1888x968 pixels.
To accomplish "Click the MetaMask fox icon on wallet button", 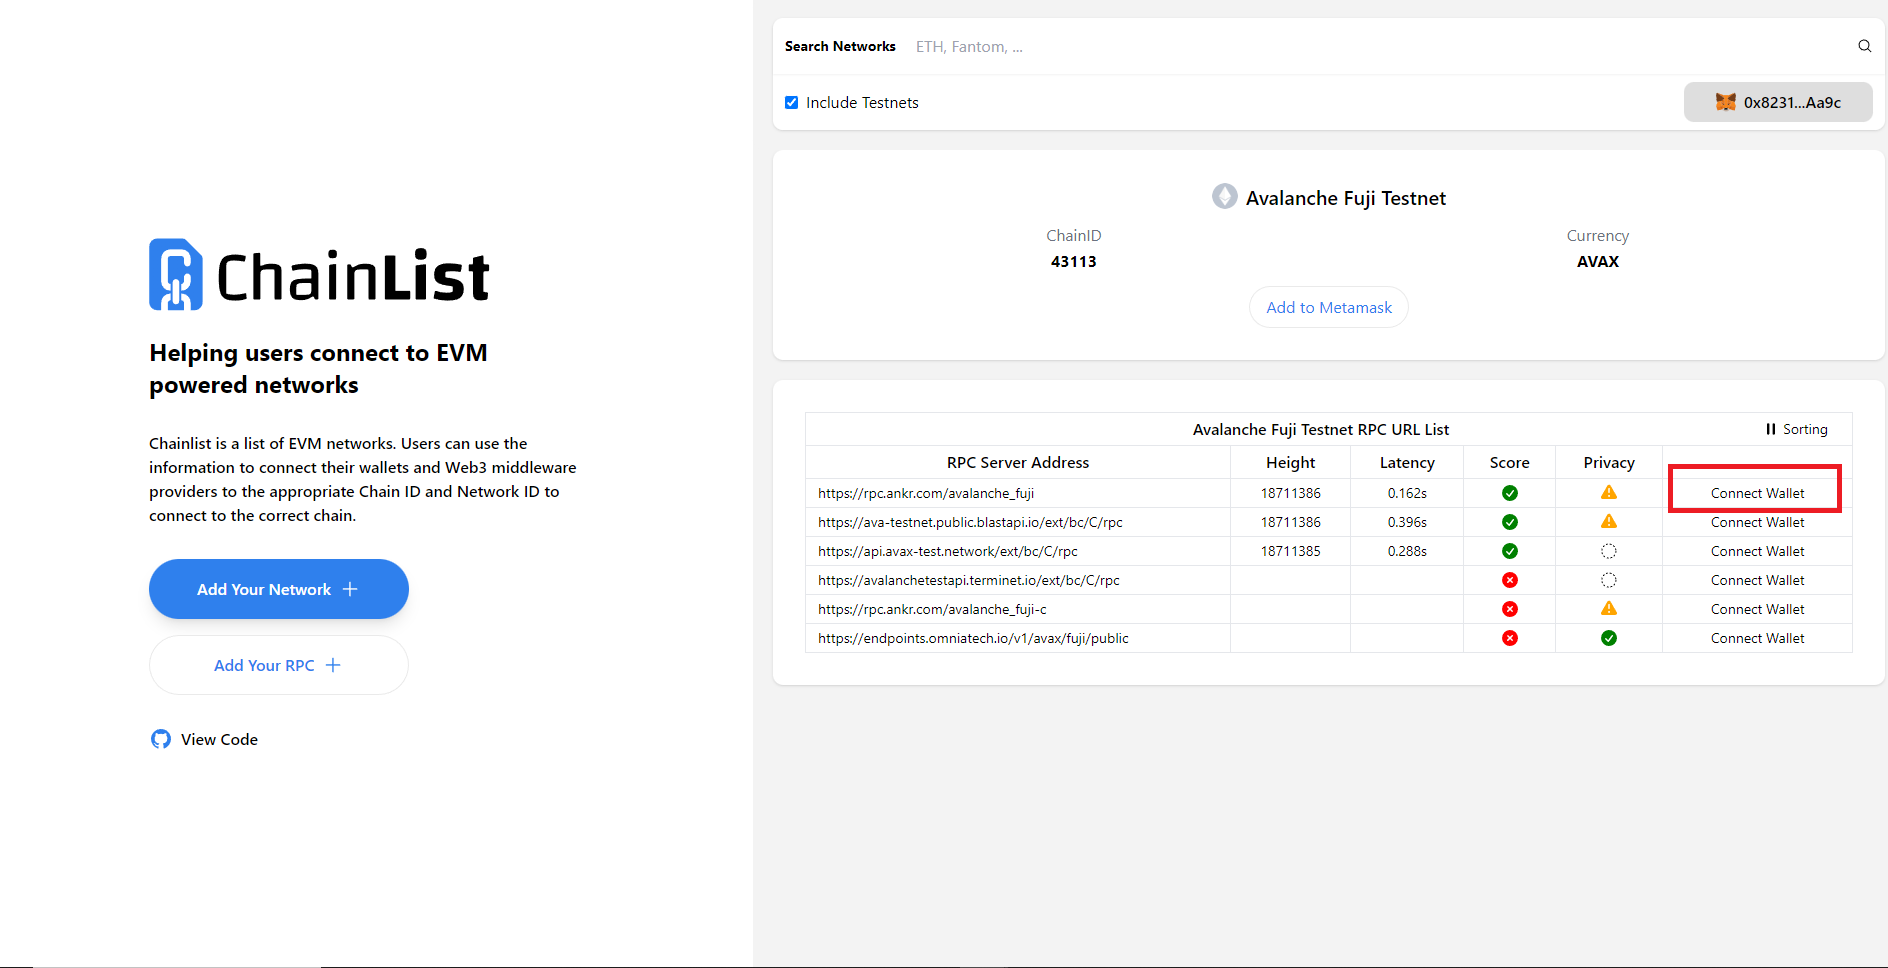I will (x=1724, y=102).
